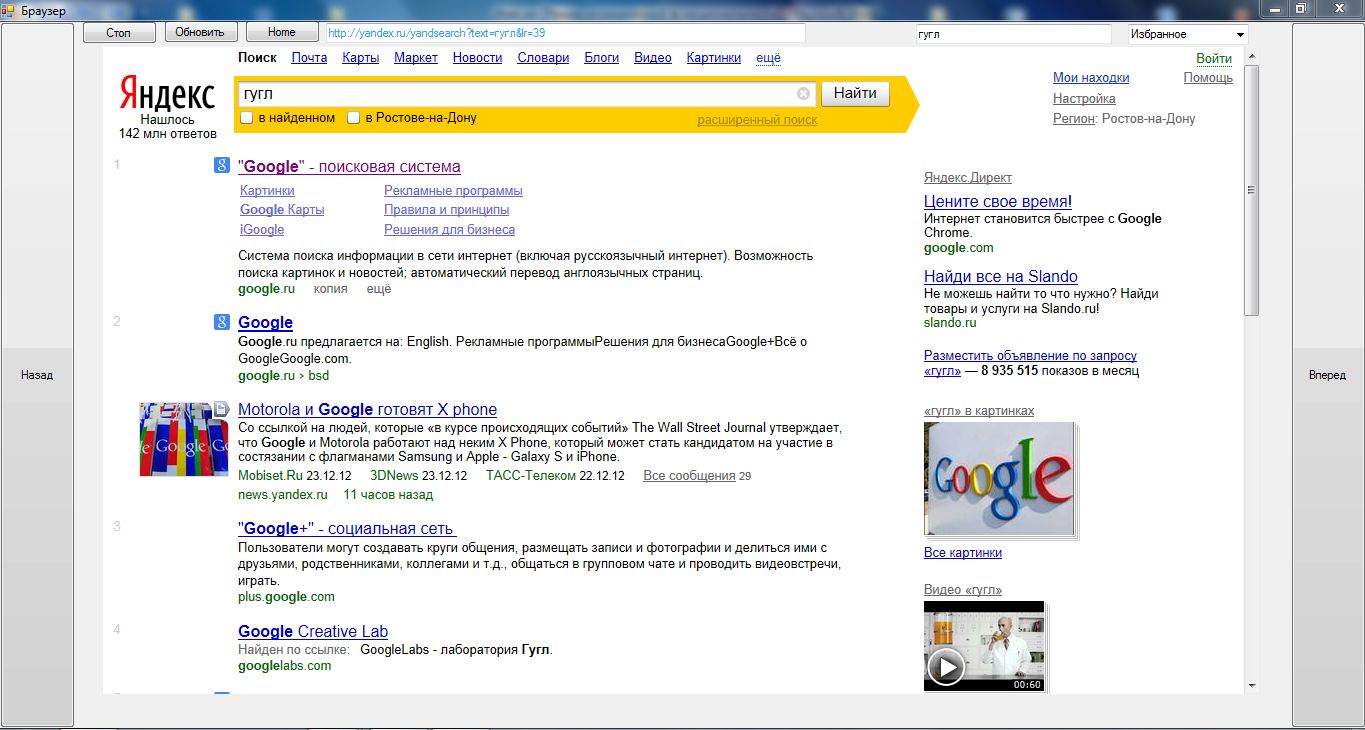Open the Картинки tab link
The height and width of the screenshot is (730, 1365).
tap(714, 58)
